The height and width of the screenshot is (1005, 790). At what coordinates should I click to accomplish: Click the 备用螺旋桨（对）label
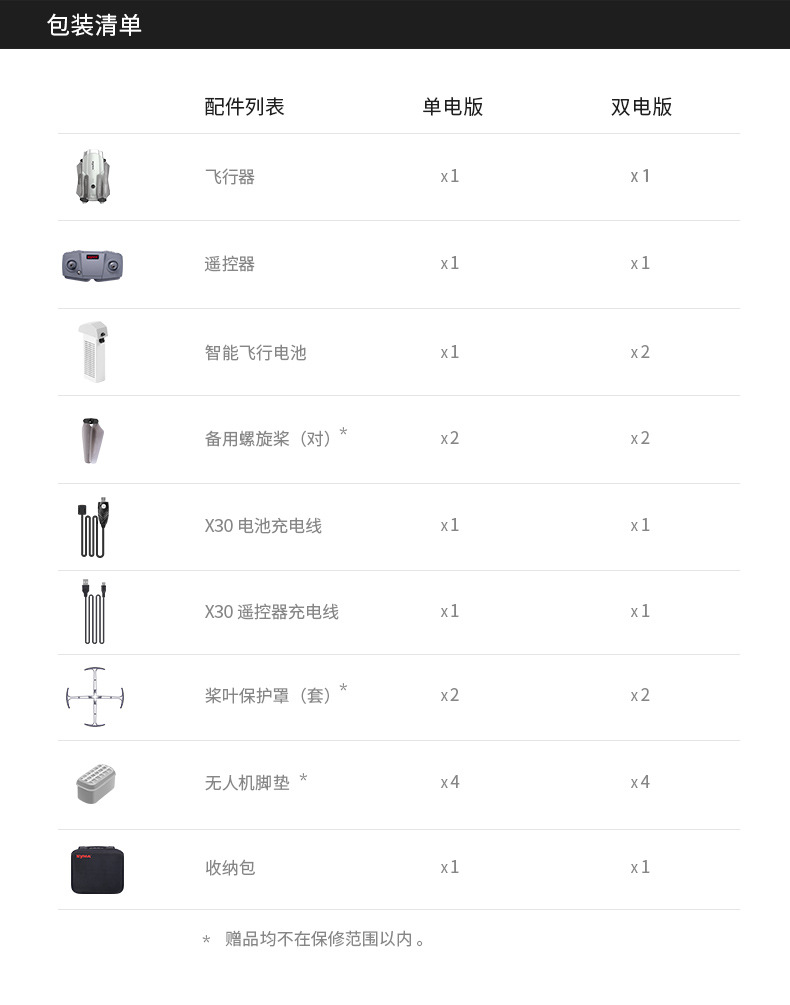(270, 439)
